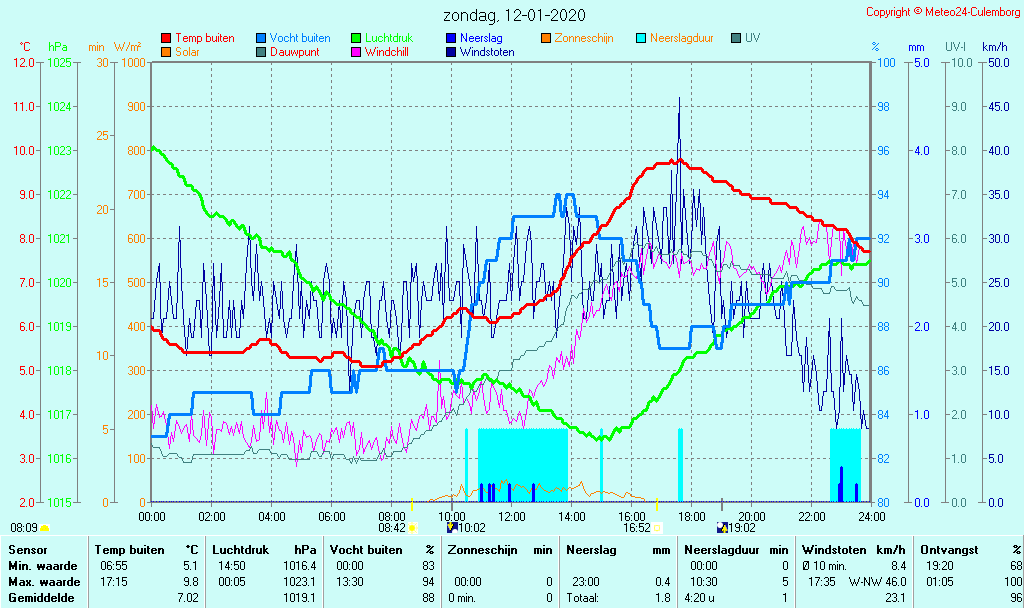Click the orange Solar legend square
The width and height of the screenshot is (1026, 608).
[166, 52]
